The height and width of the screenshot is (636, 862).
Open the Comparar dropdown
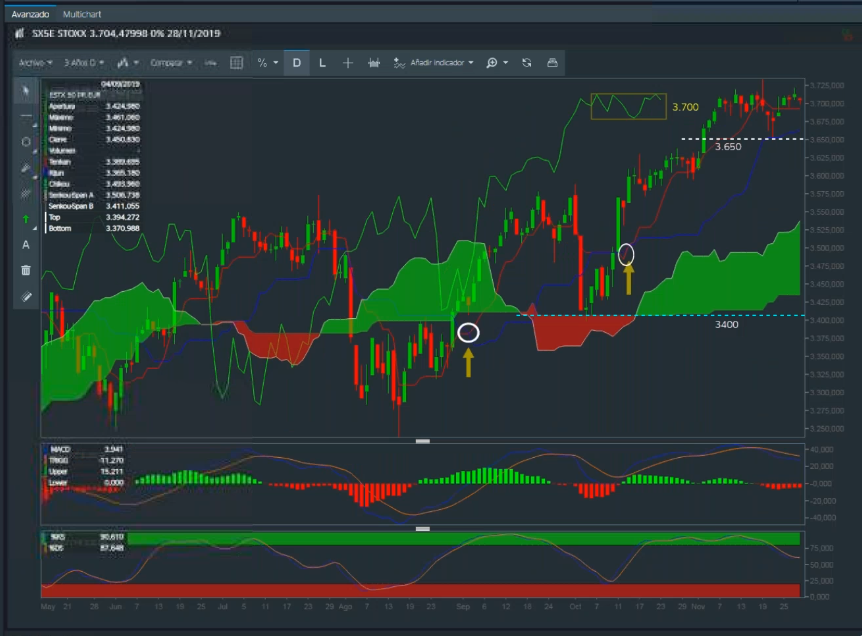[171, 62]
